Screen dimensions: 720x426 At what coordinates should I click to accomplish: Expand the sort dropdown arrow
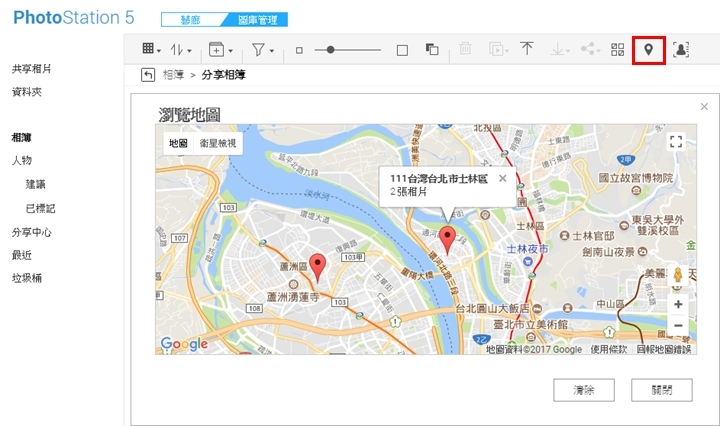click(x=189, y=51)
